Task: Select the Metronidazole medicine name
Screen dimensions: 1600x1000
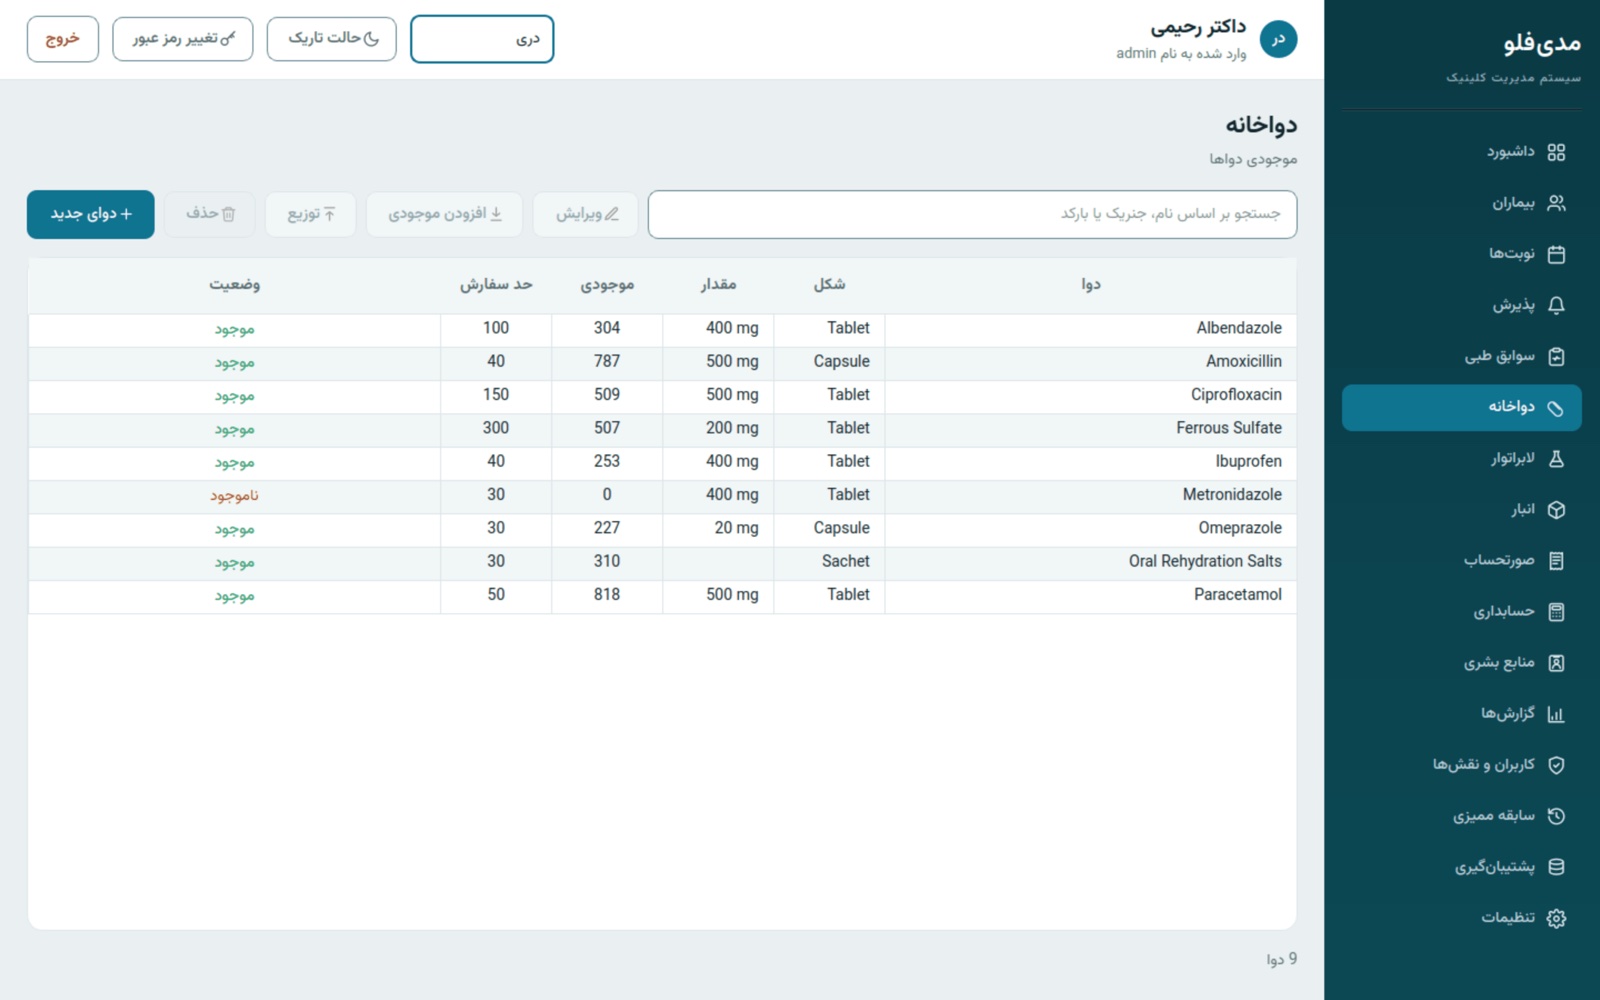Action: point(1232,494)
